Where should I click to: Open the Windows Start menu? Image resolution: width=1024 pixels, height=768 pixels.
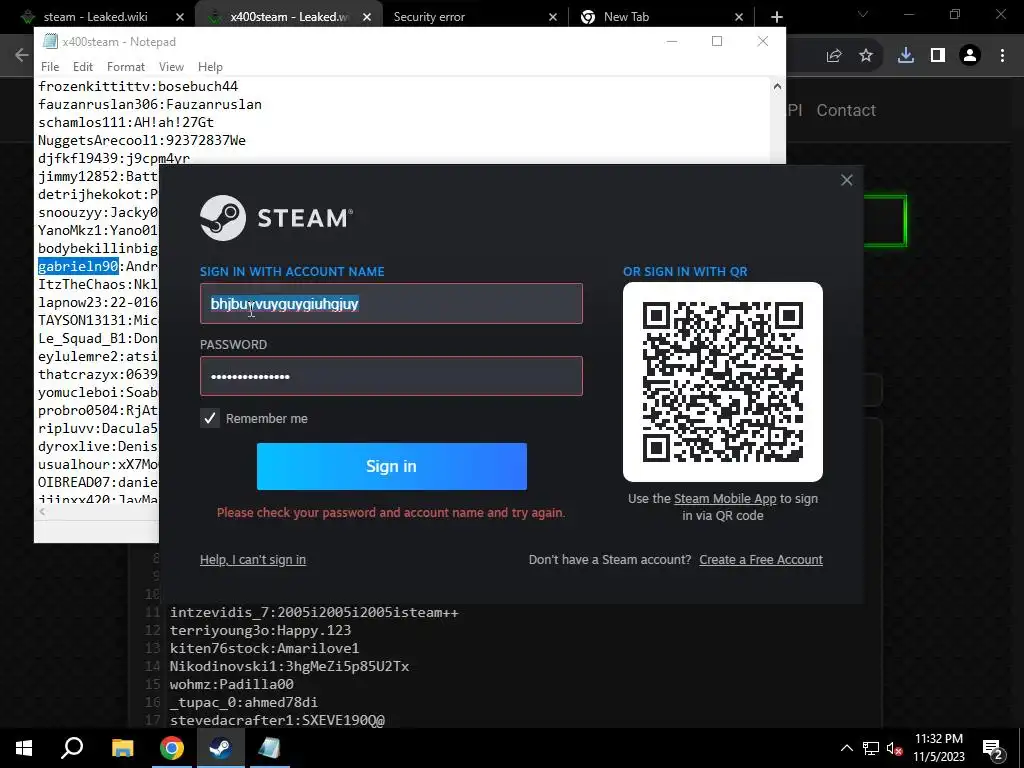24,748
